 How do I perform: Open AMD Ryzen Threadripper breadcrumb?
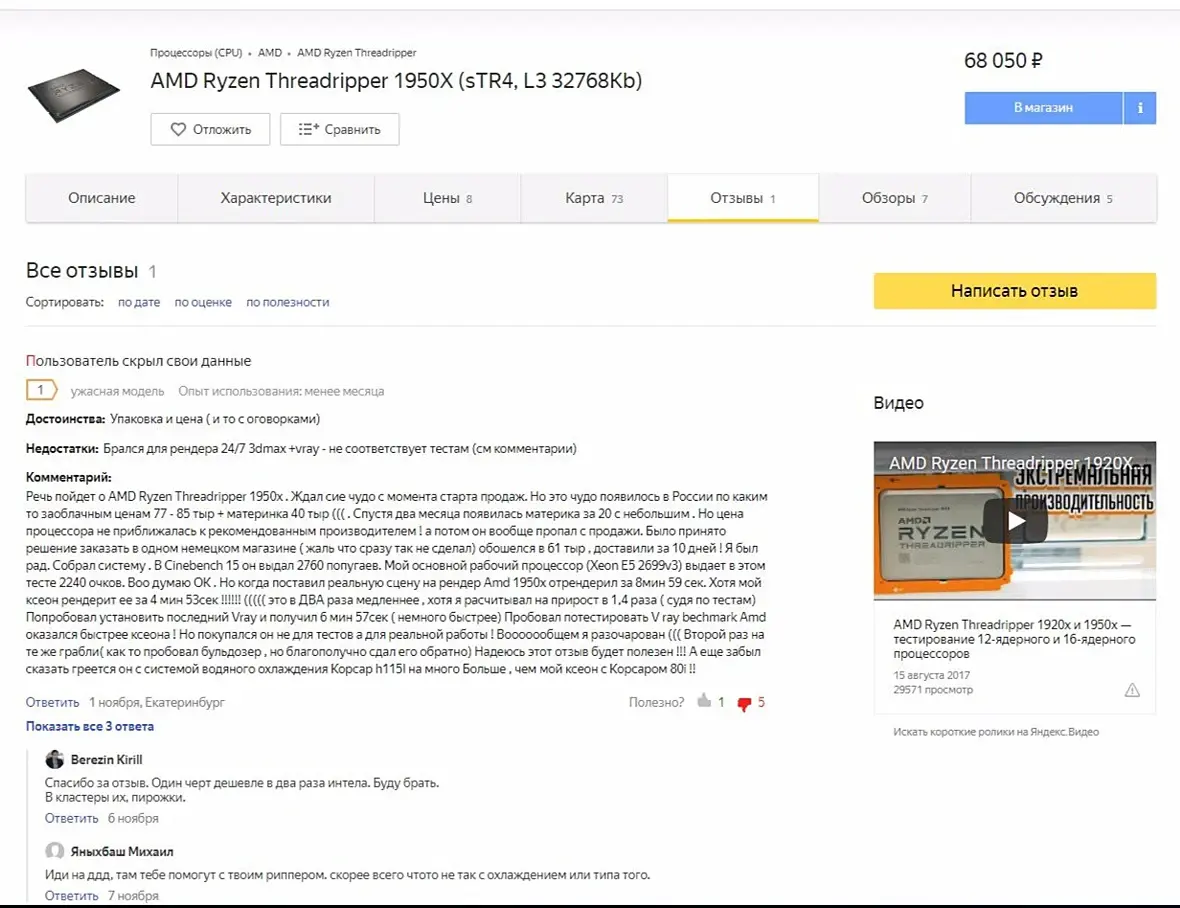357,53
